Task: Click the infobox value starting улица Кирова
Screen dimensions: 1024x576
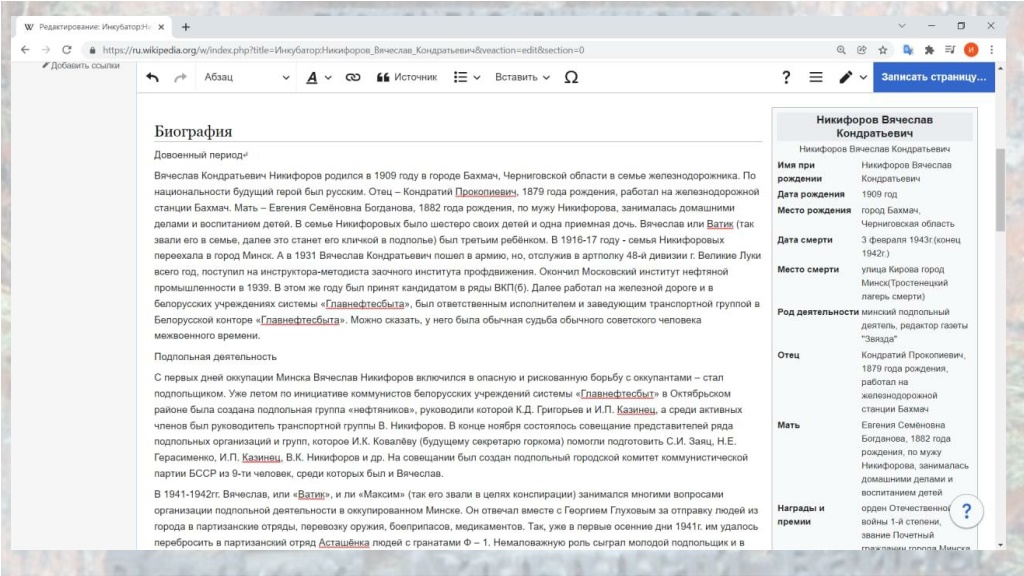Action: (x=904, y=283)
